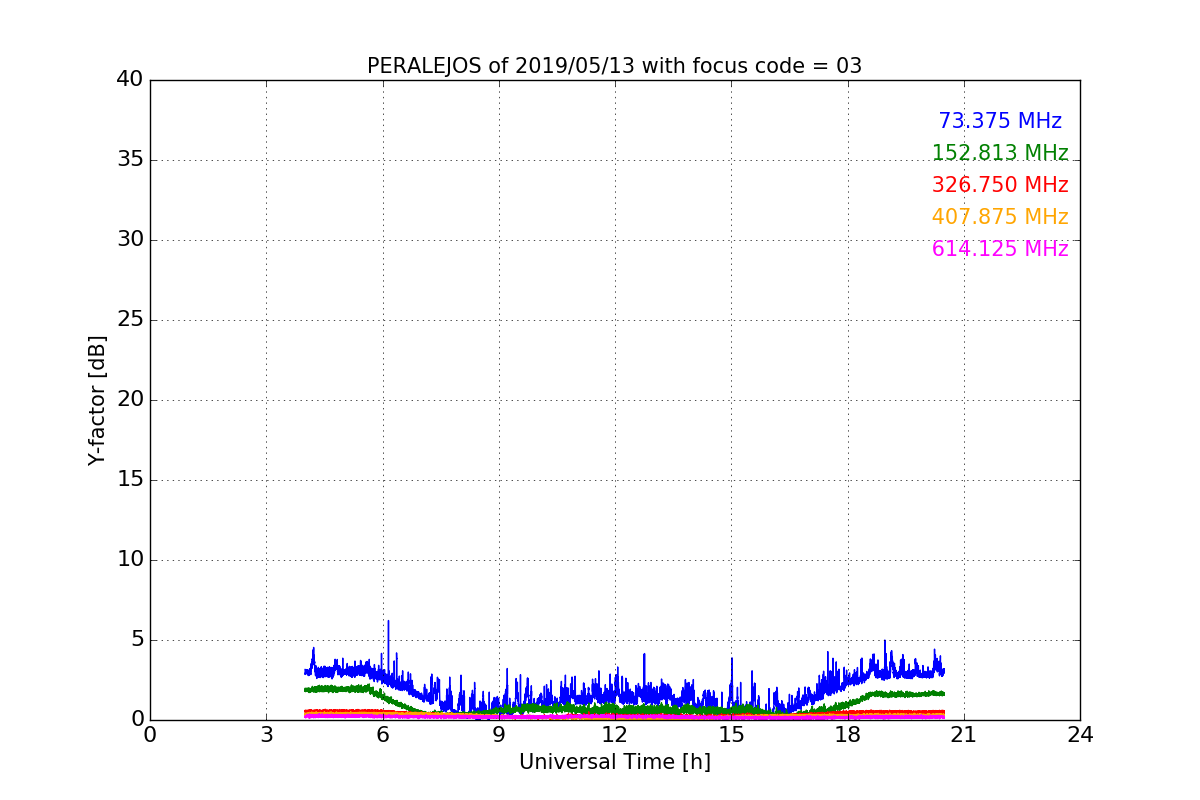This screenshot has height=800, width=1200.
Task: Select the '73.375 MHz' legend label
Action: coord(1000,121)
